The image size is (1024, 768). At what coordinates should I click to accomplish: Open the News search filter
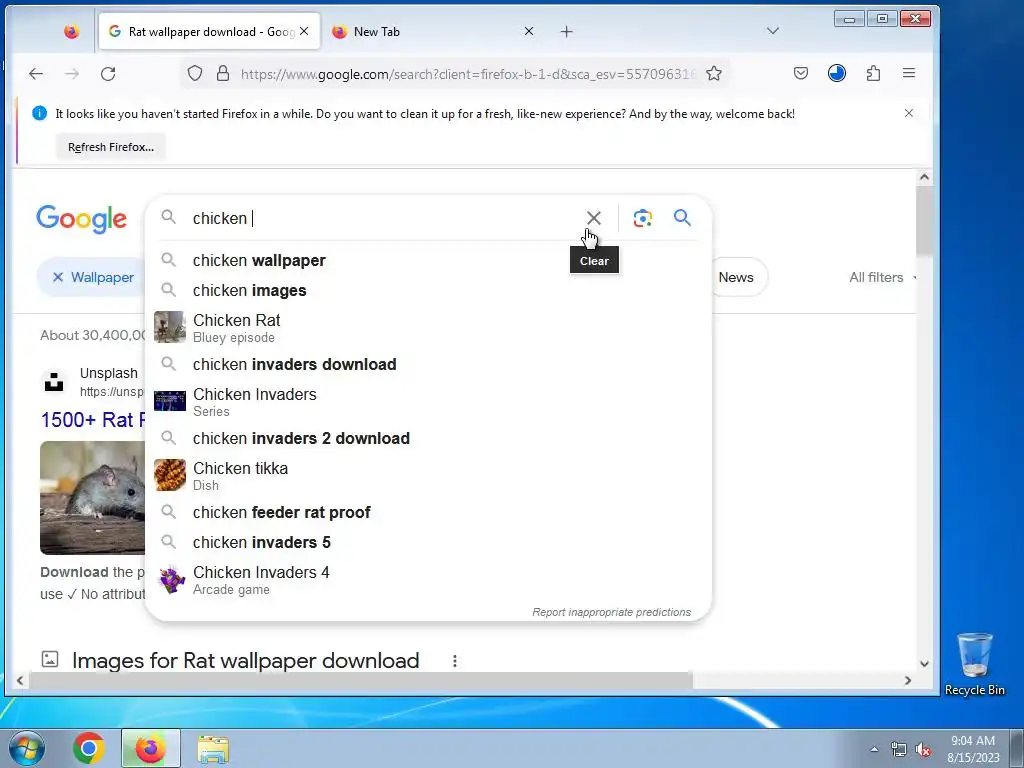pyautogui.click(x=736, y=277)
